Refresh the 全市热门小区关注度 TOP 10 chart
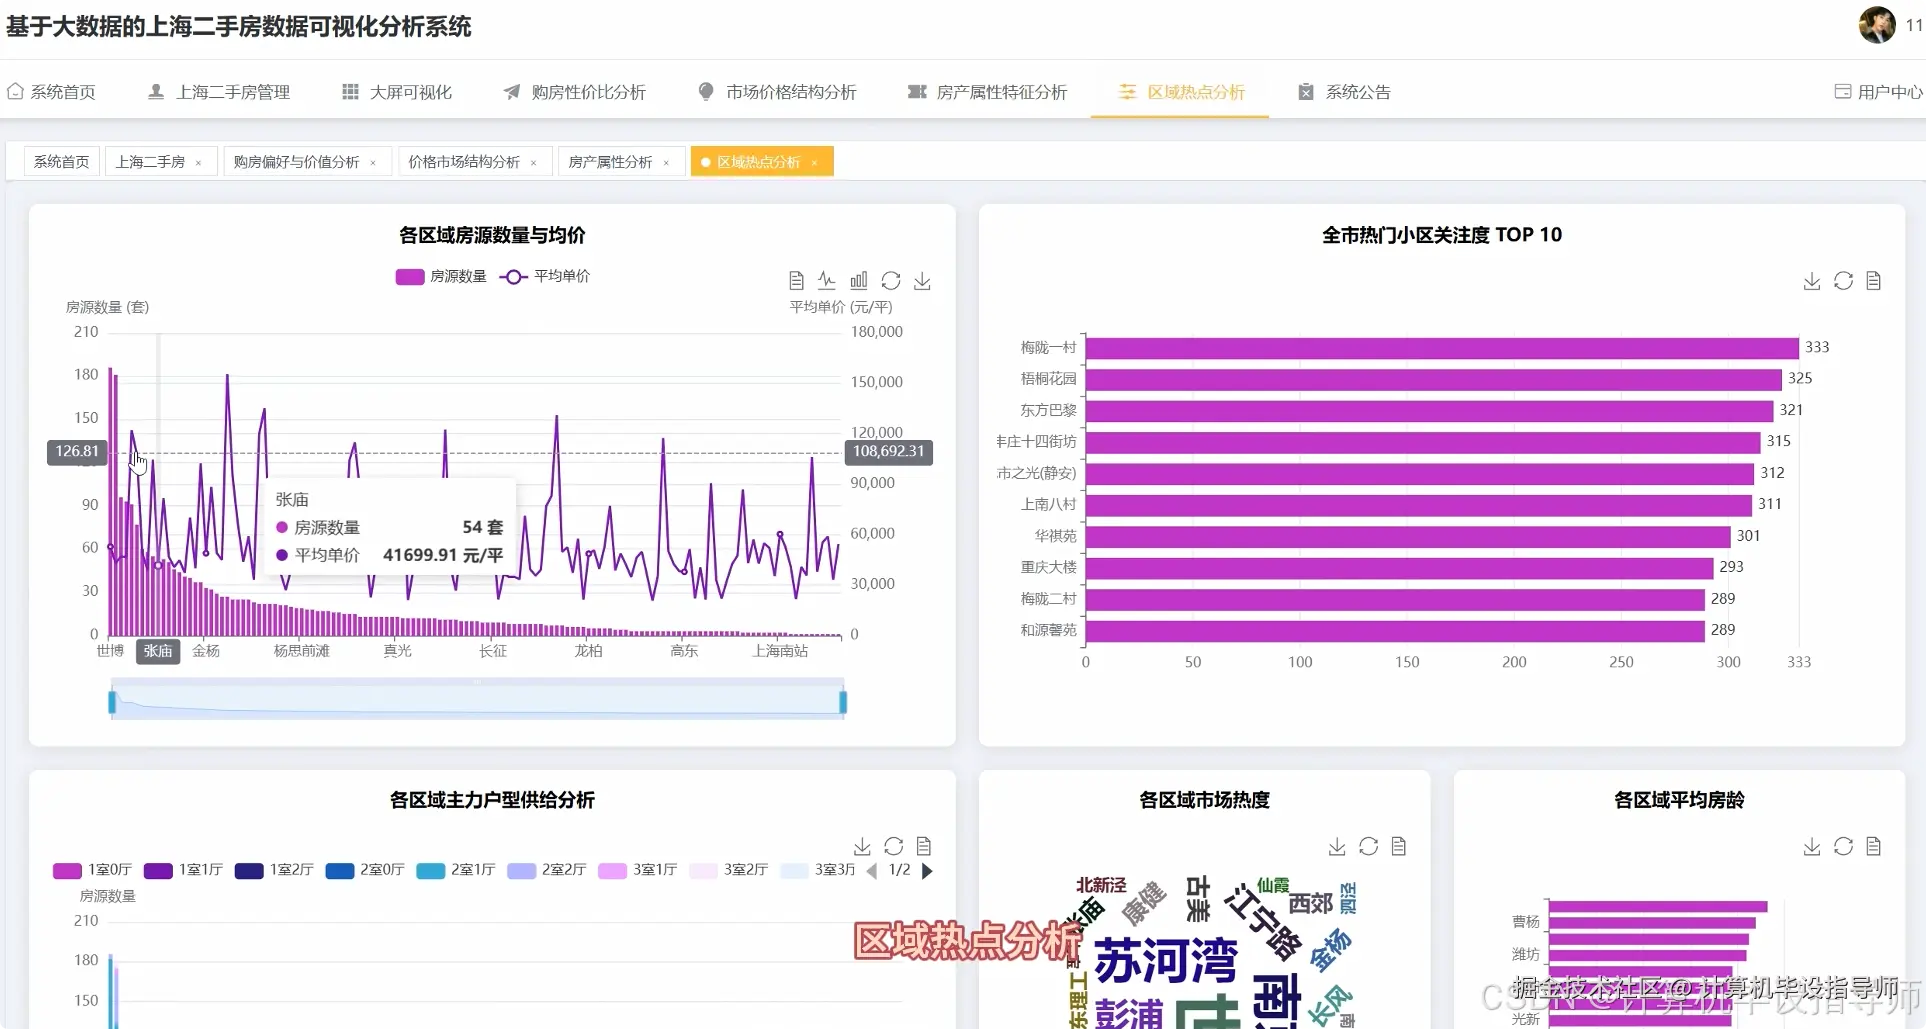 click(1843, 281)
